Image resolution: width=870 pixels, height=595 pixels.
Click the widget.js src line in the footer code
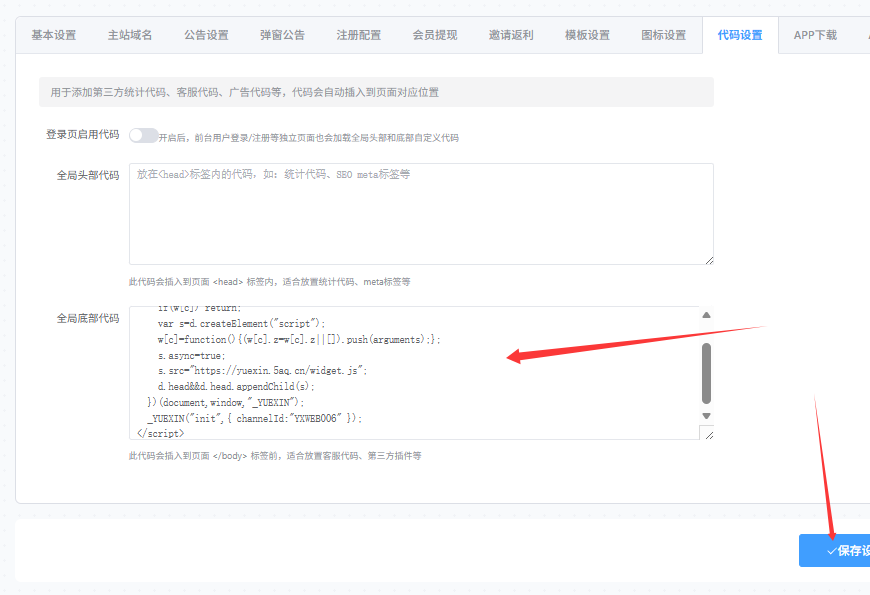(262, 370)
